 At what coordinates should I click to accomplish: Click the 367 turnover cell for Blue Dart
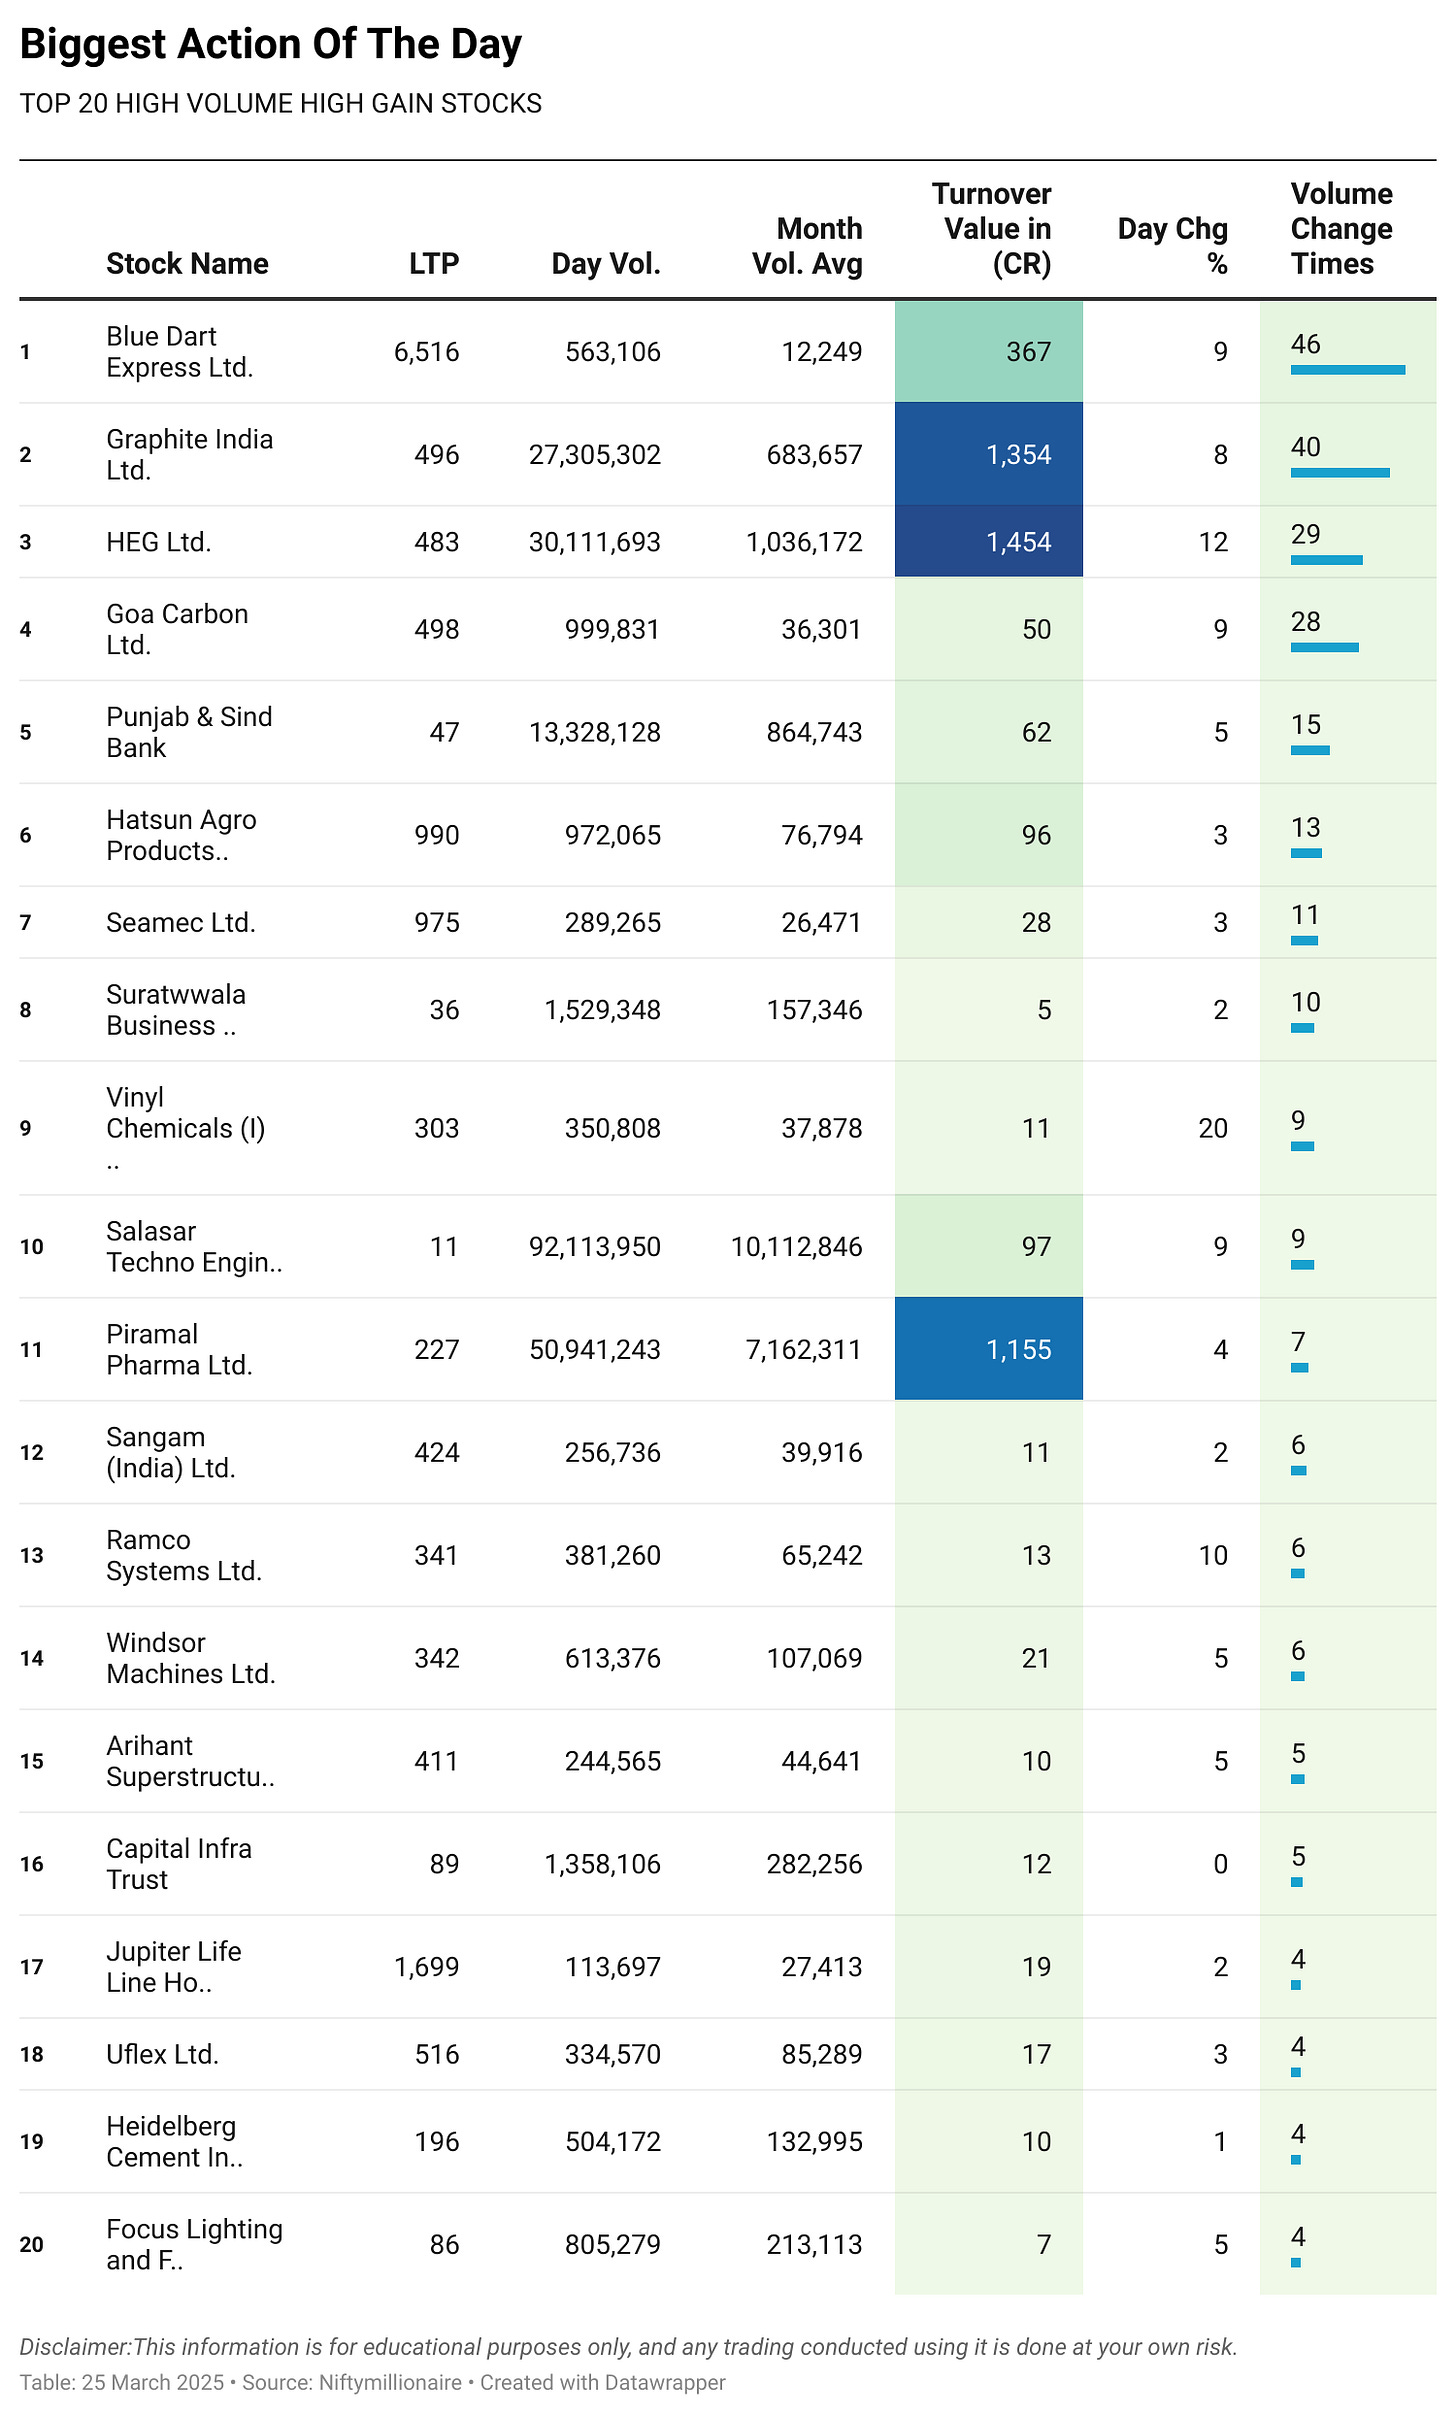point(989,352)
